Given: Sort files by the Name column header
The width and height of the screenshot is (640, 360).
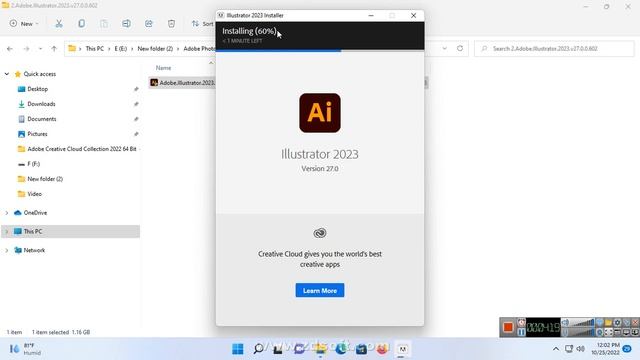Looking at the screenshot, I should tap(163, 68).
